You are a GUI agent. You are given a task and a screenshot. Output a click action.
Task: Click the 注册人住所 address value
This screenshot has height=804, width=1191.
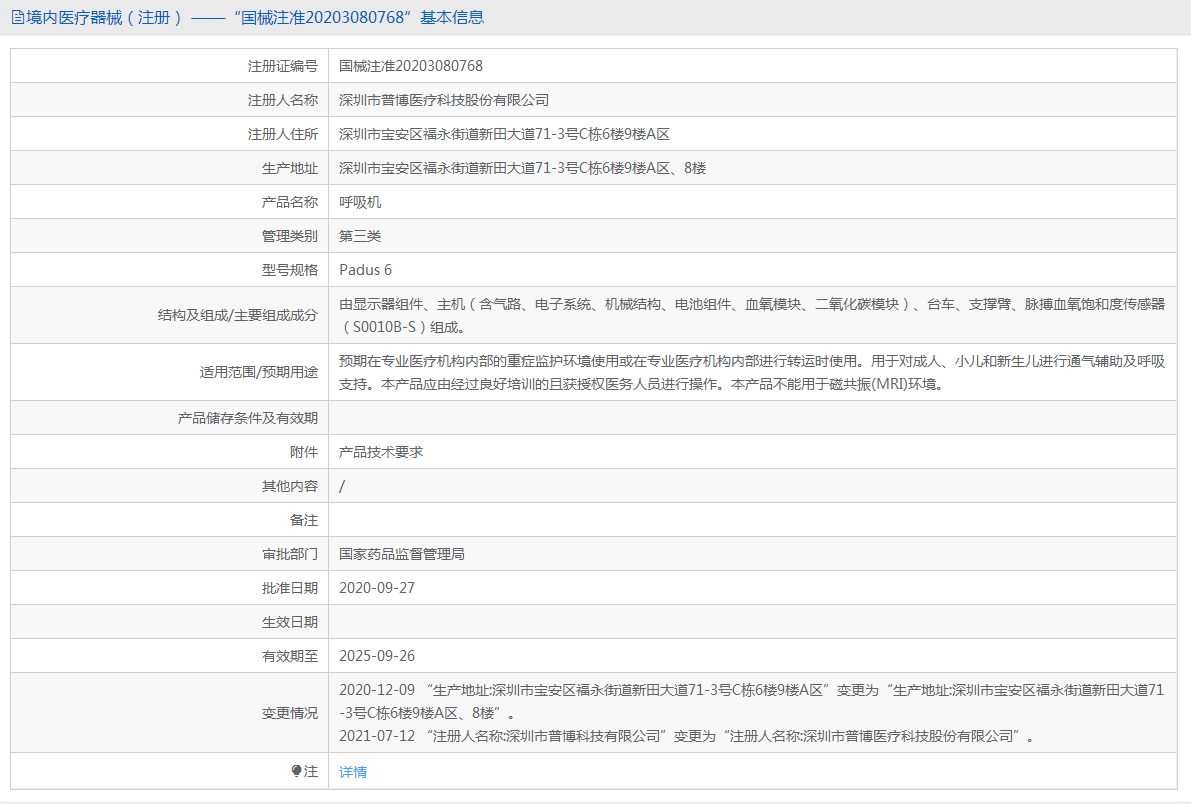(504, 134)
